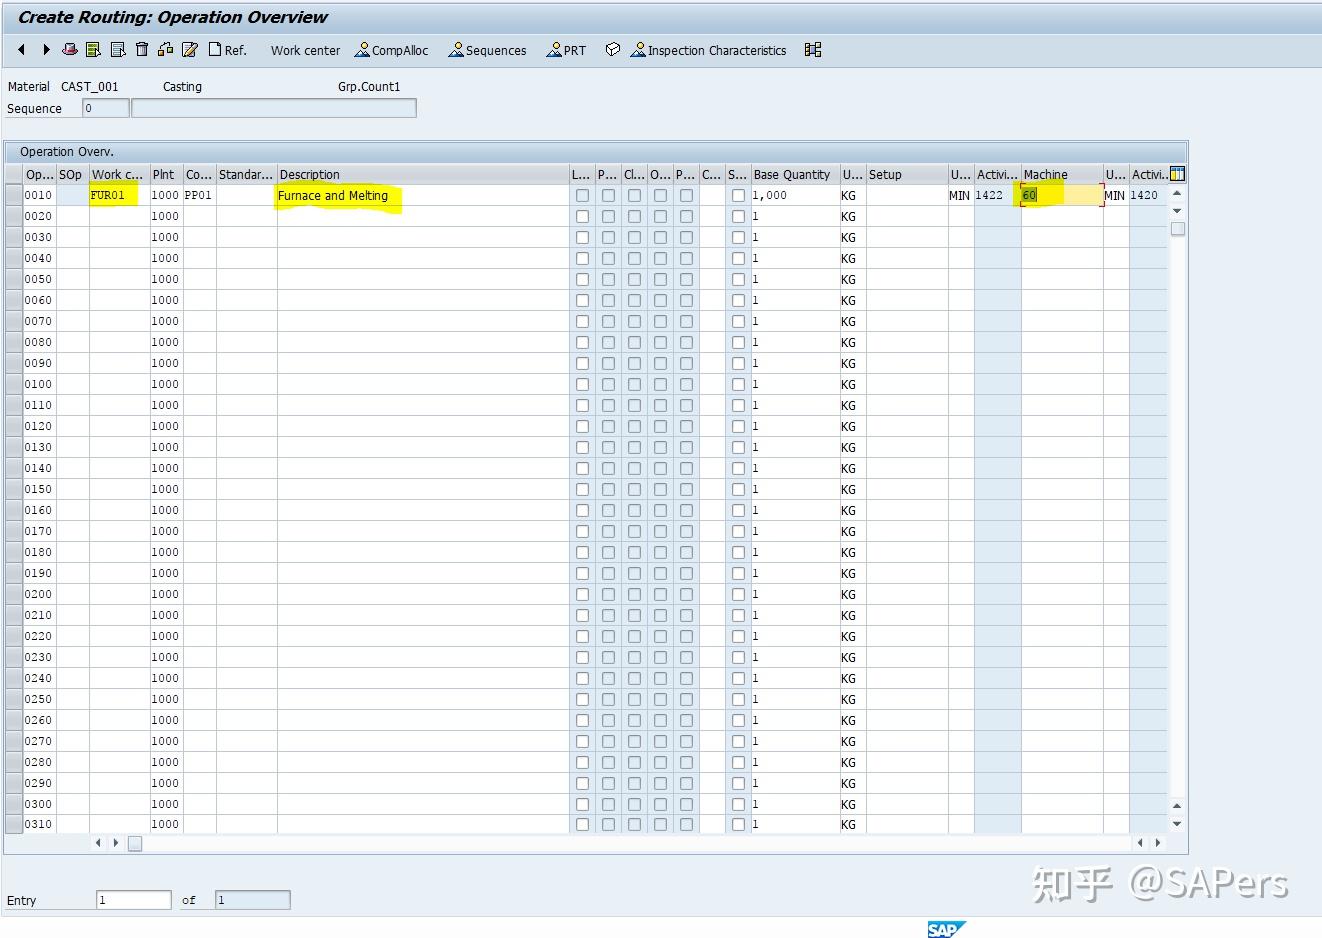This screenshot has height=938, width=1322.
Task: Tick the settlement checkbox next to Base Quantity 1,000
Action: coord(738,195)
